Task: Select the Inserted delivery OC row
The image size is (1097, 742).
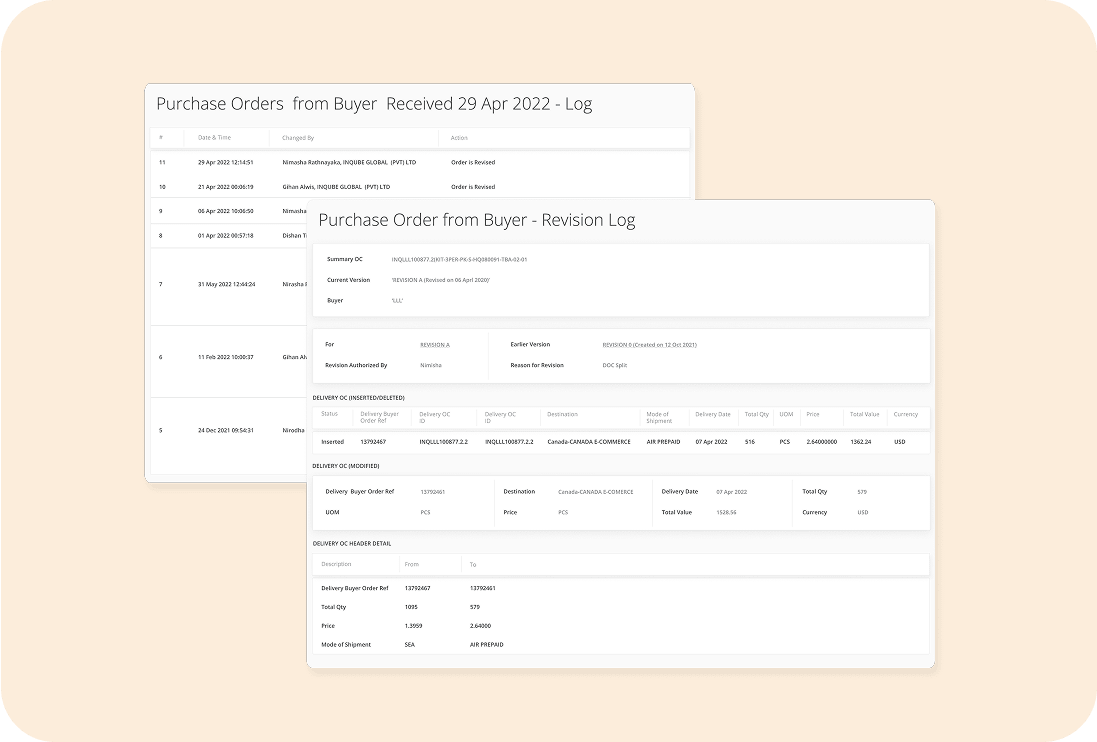Action: [x=620, y=442]
